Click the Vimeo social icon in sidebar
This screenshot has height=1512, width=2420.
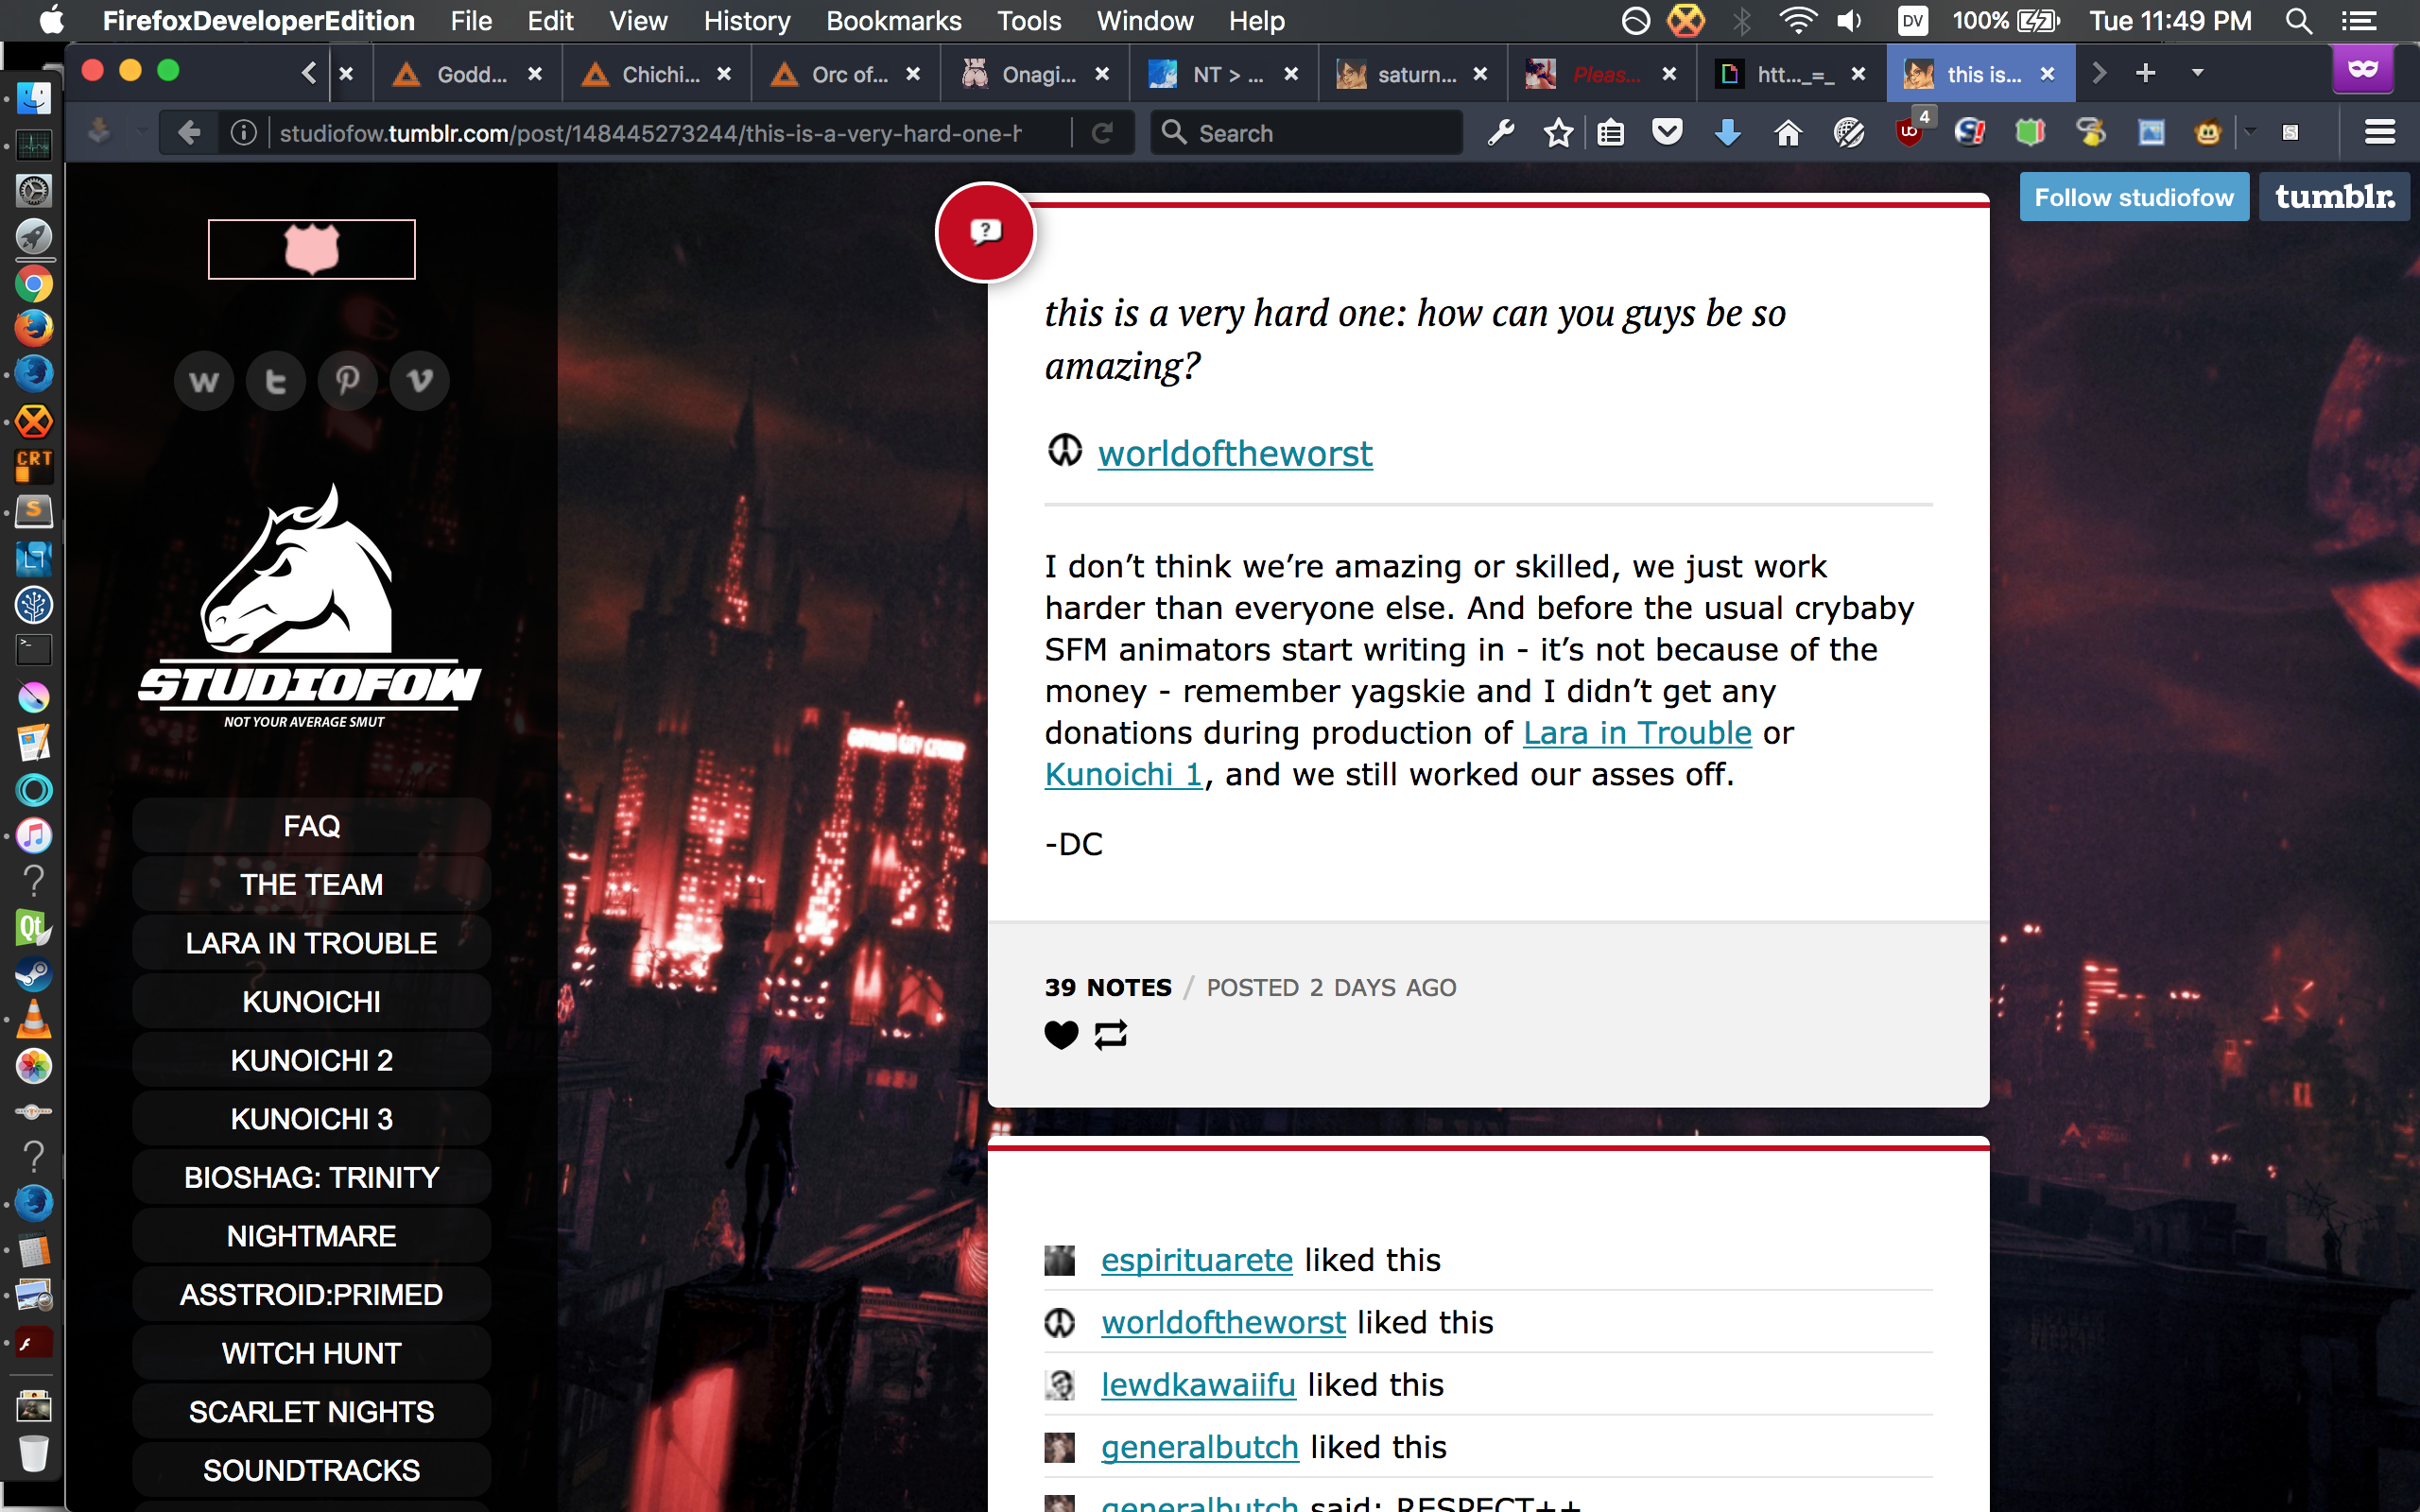(x=420, y=381)
